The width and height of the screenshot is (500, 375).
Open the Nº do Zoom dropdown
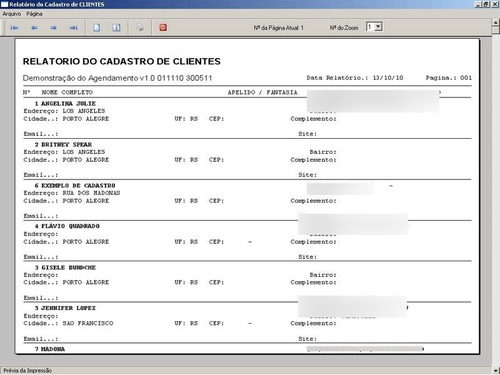pyautogui.click(x=378, y=27)
